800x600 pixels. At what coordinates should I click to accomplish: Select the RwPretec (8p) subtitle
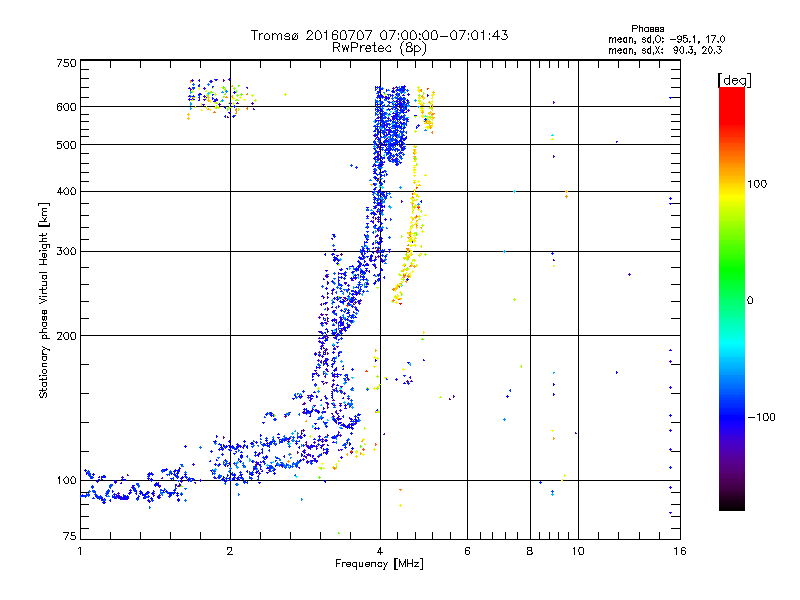point(379,48)
